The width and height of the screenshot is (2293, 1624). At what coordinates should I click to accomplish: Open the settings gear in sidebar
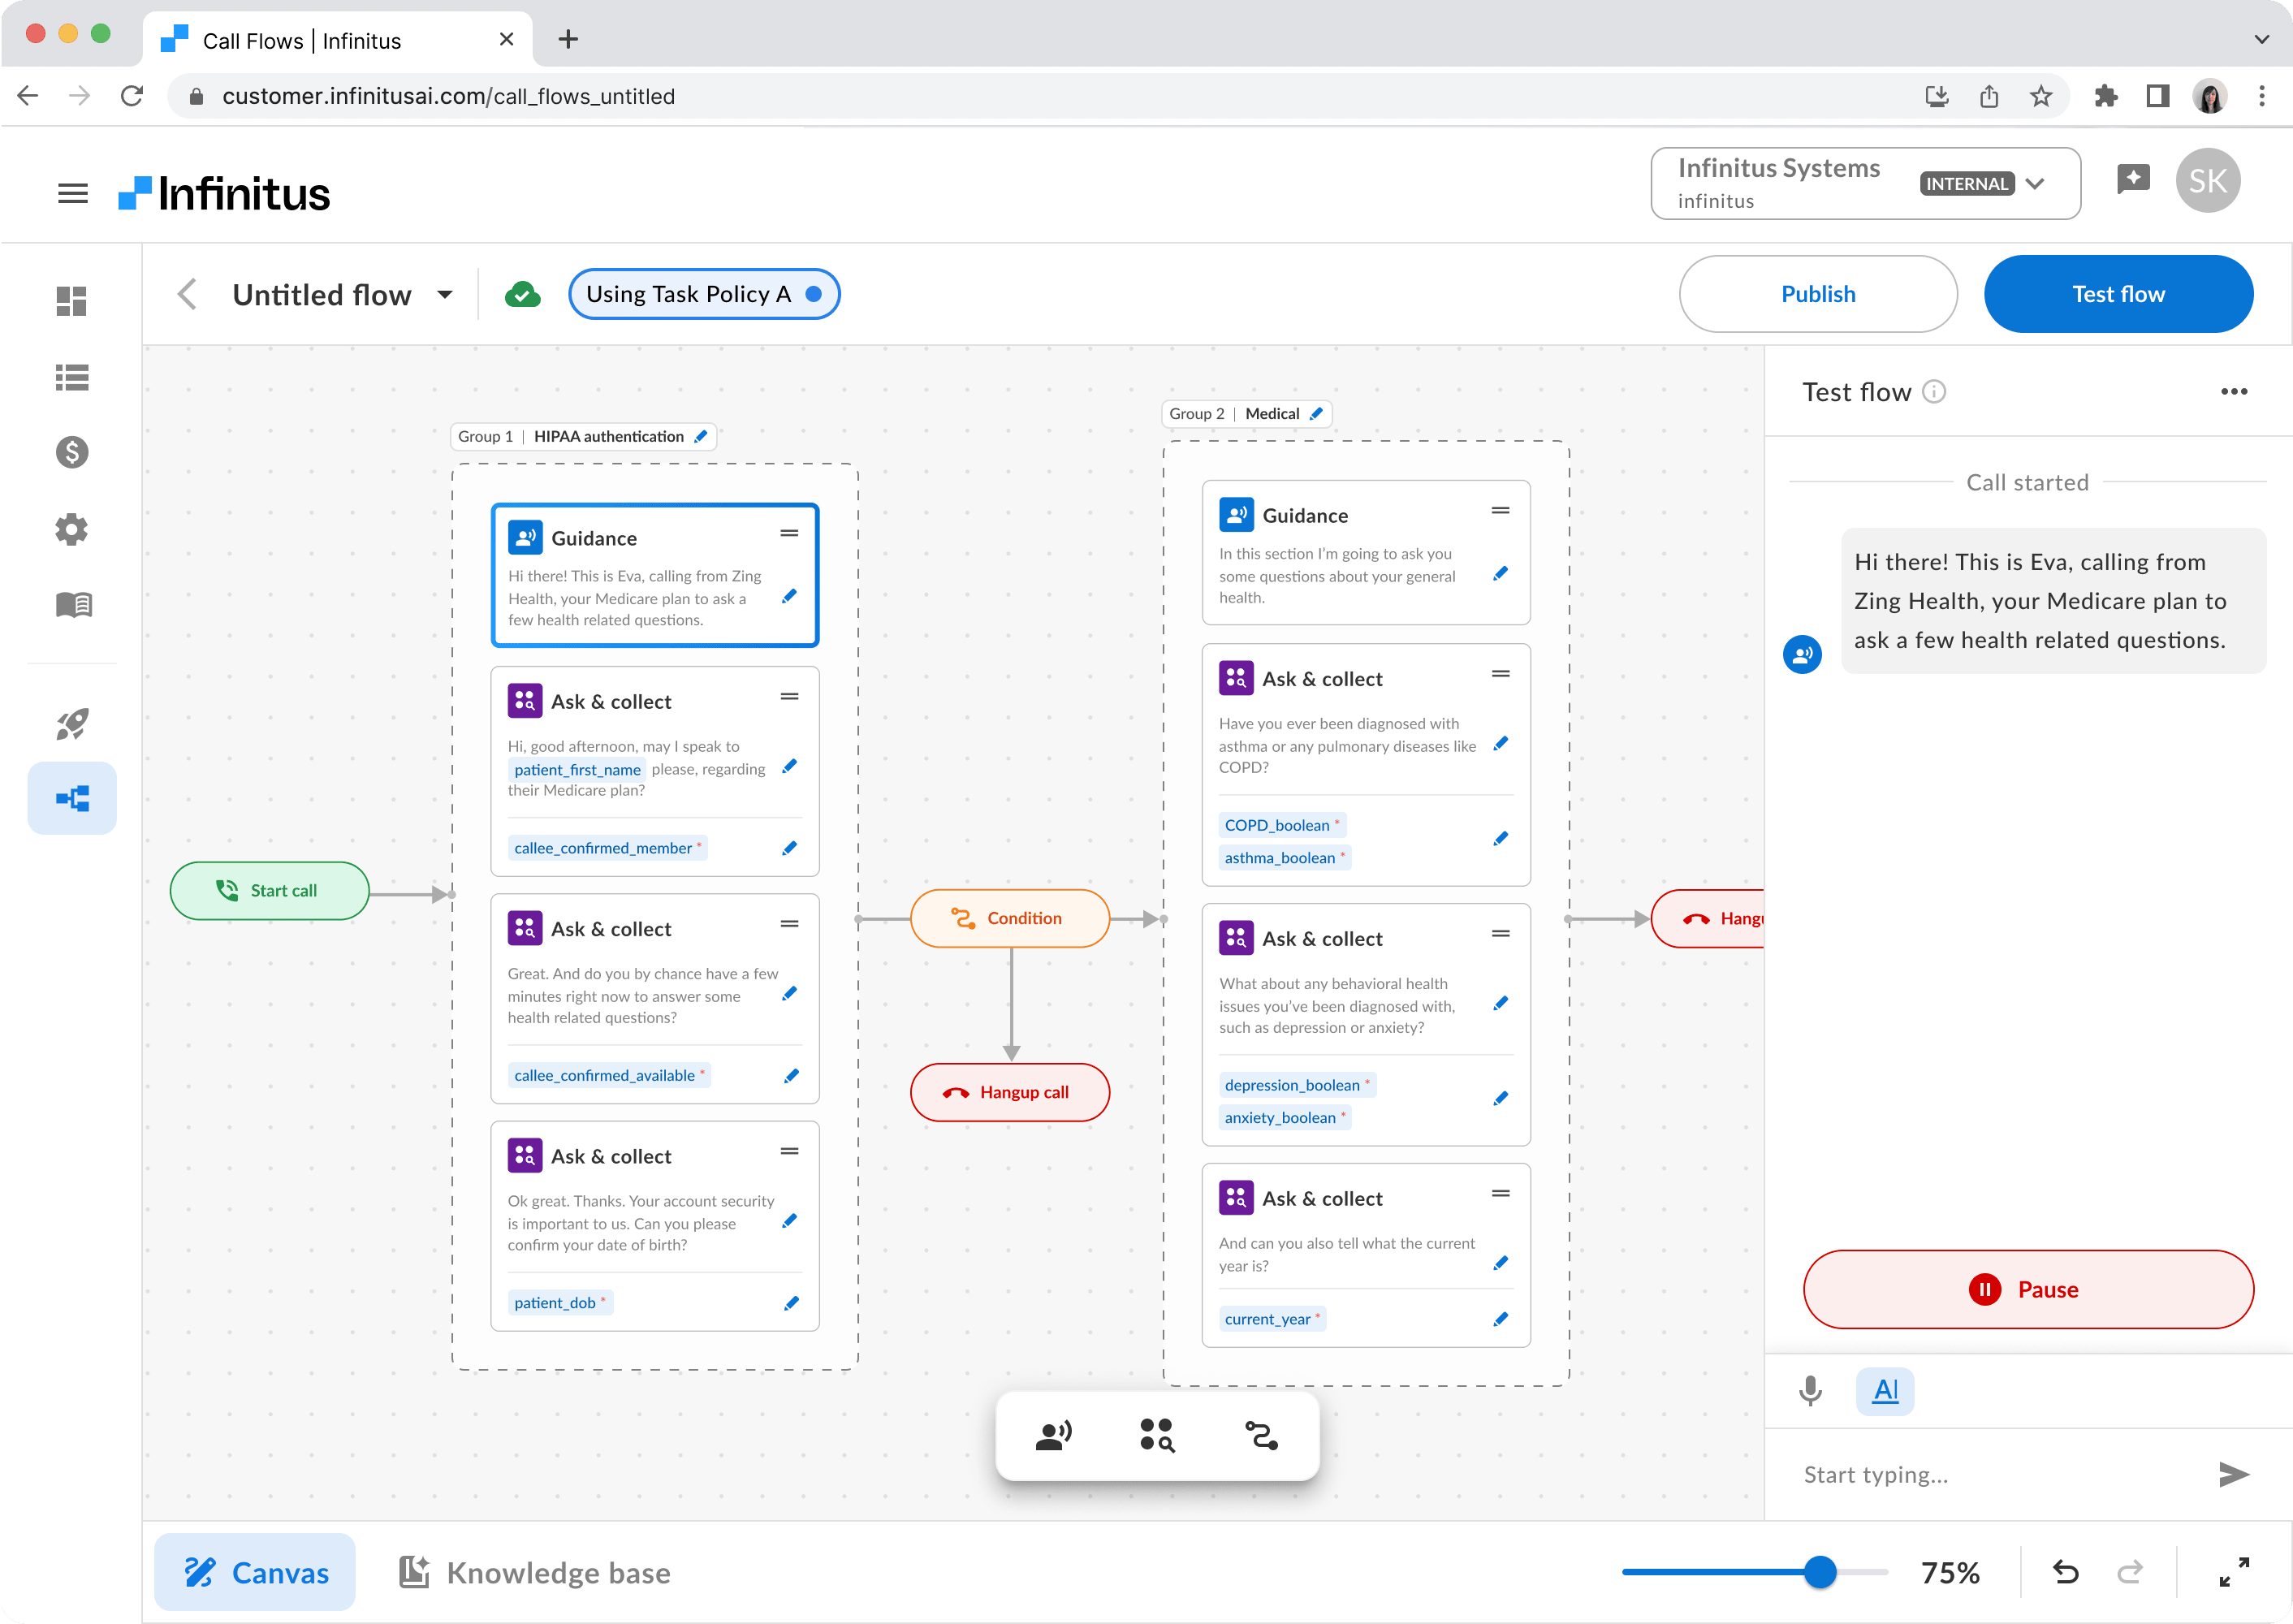click(x=72, y=529)
